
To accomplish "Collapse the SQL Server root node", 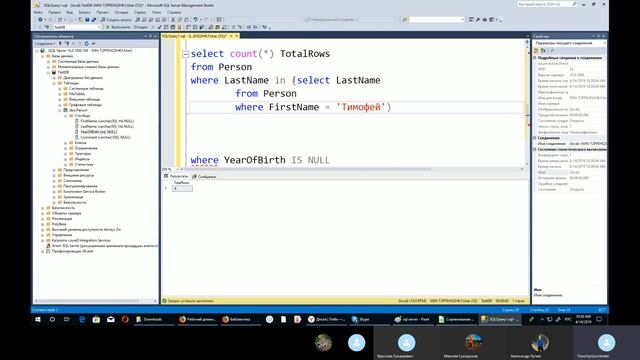I will [37, 51].
